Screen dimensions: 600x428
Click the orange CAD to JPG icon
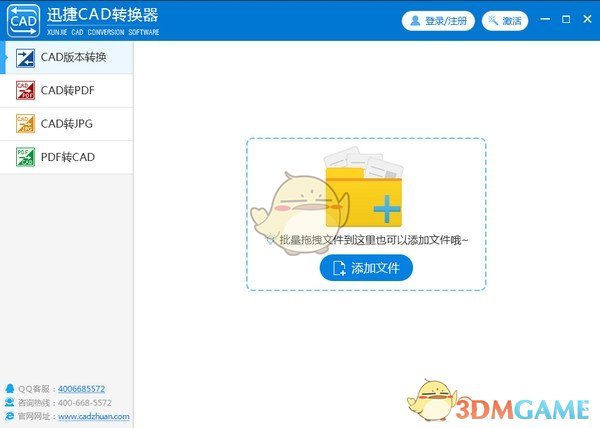point(26,124)
